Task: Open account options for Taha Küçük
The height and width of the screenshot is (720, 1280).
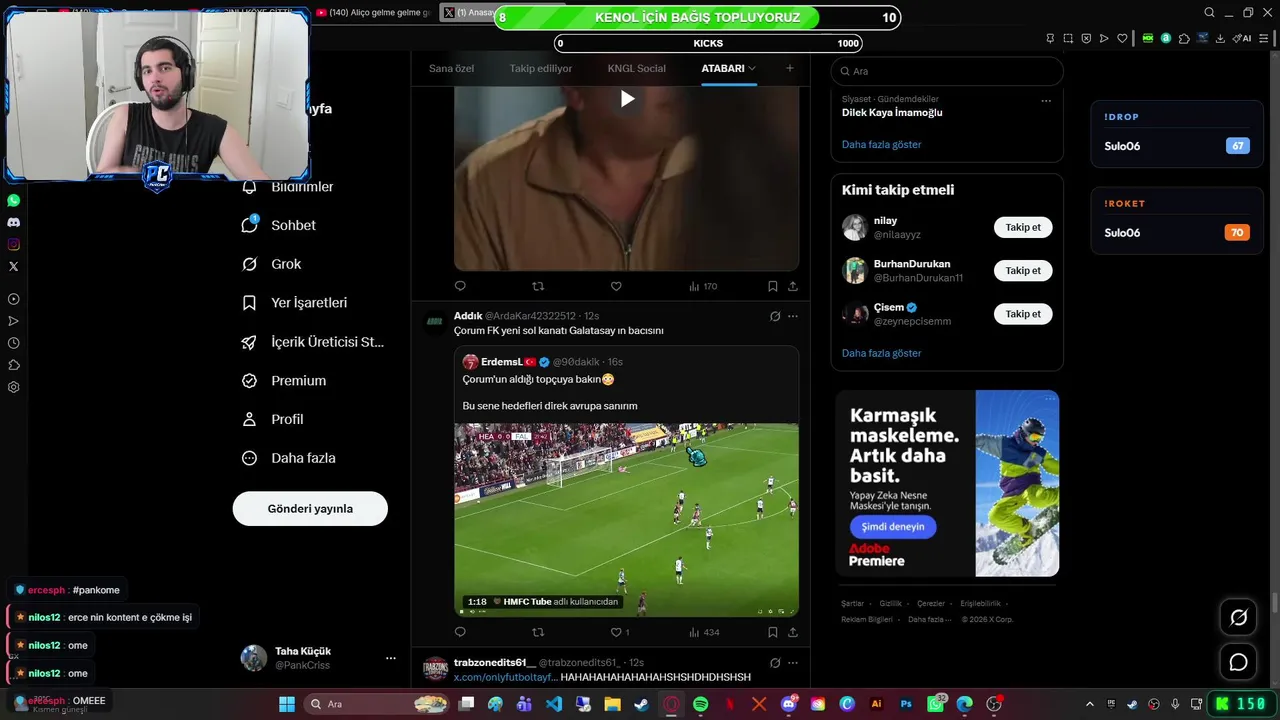Action: coord(390,658)
